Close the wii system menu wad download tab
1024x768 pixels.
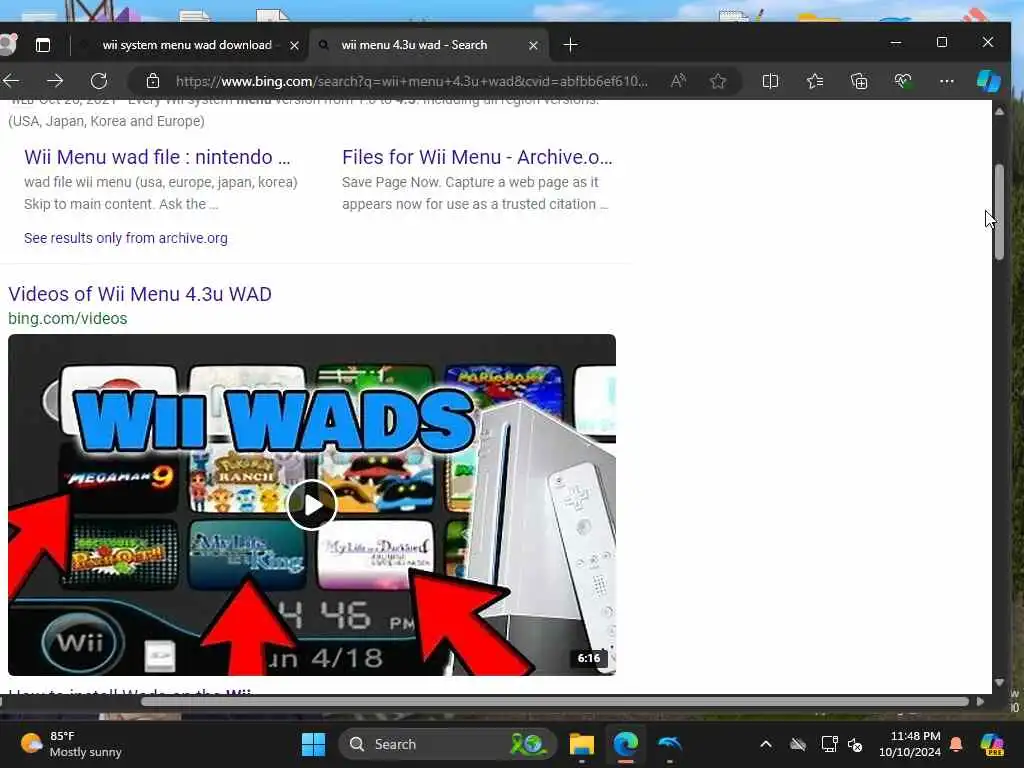(295, 45)
